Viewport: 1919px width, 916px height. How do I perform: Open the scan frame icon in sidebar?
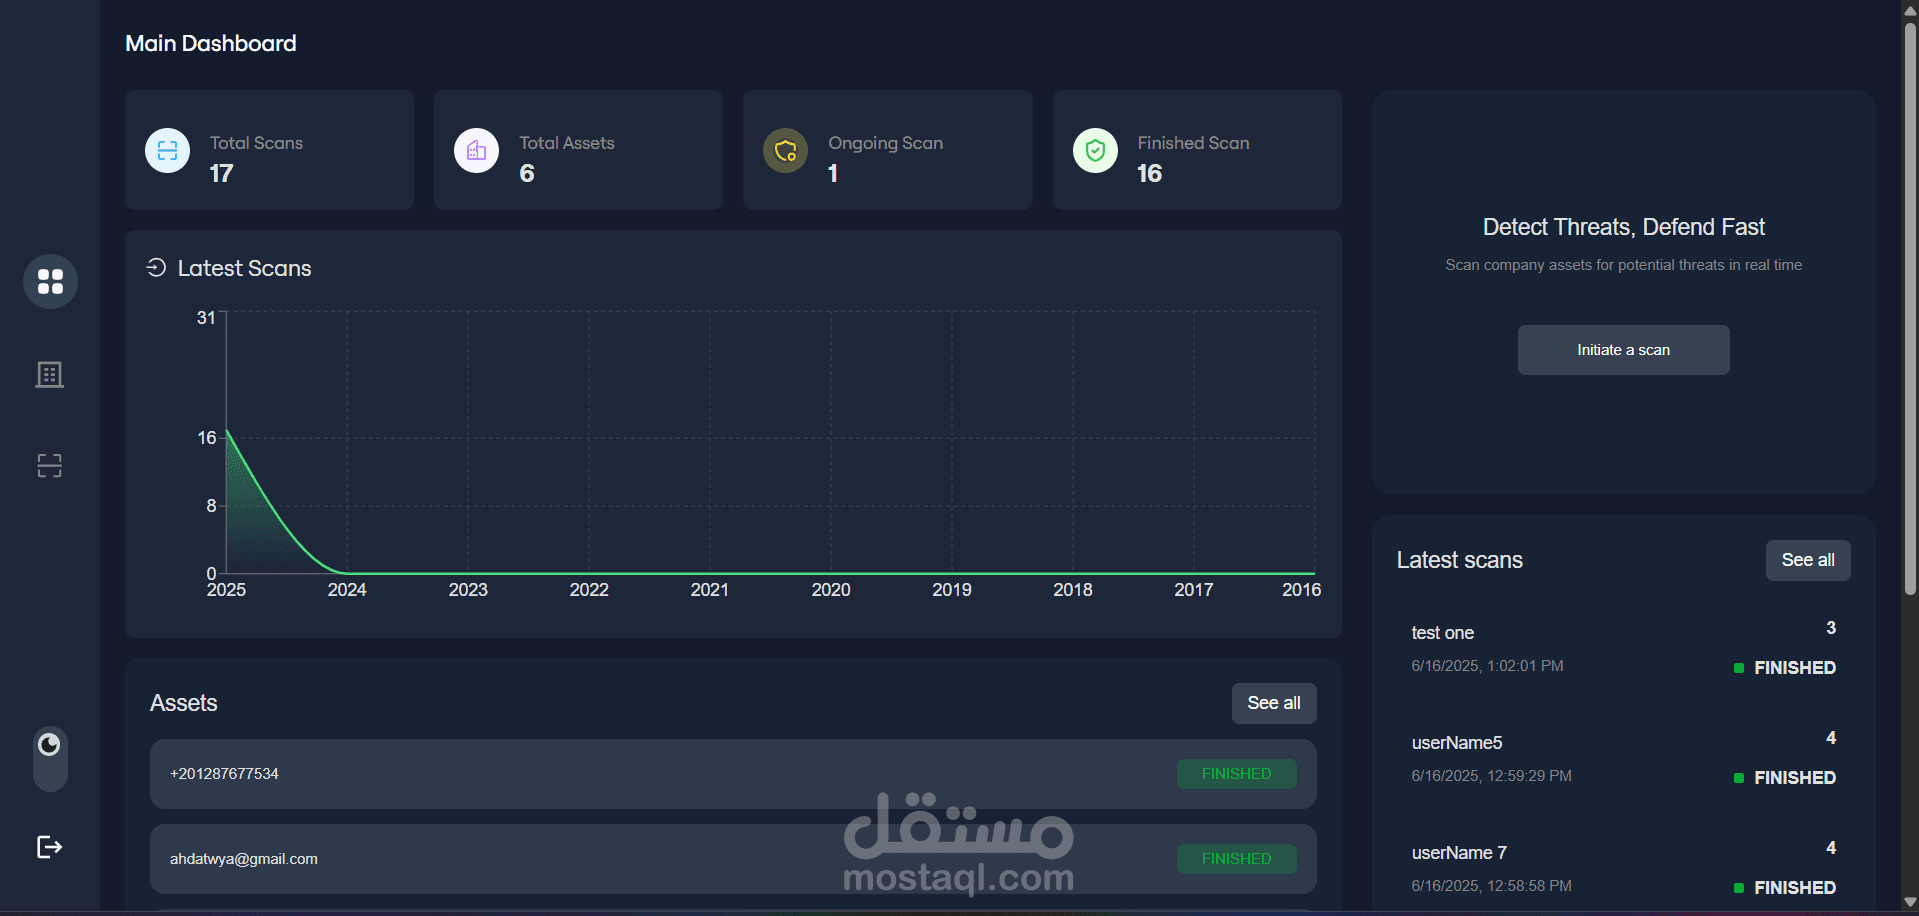coord(49,465)
